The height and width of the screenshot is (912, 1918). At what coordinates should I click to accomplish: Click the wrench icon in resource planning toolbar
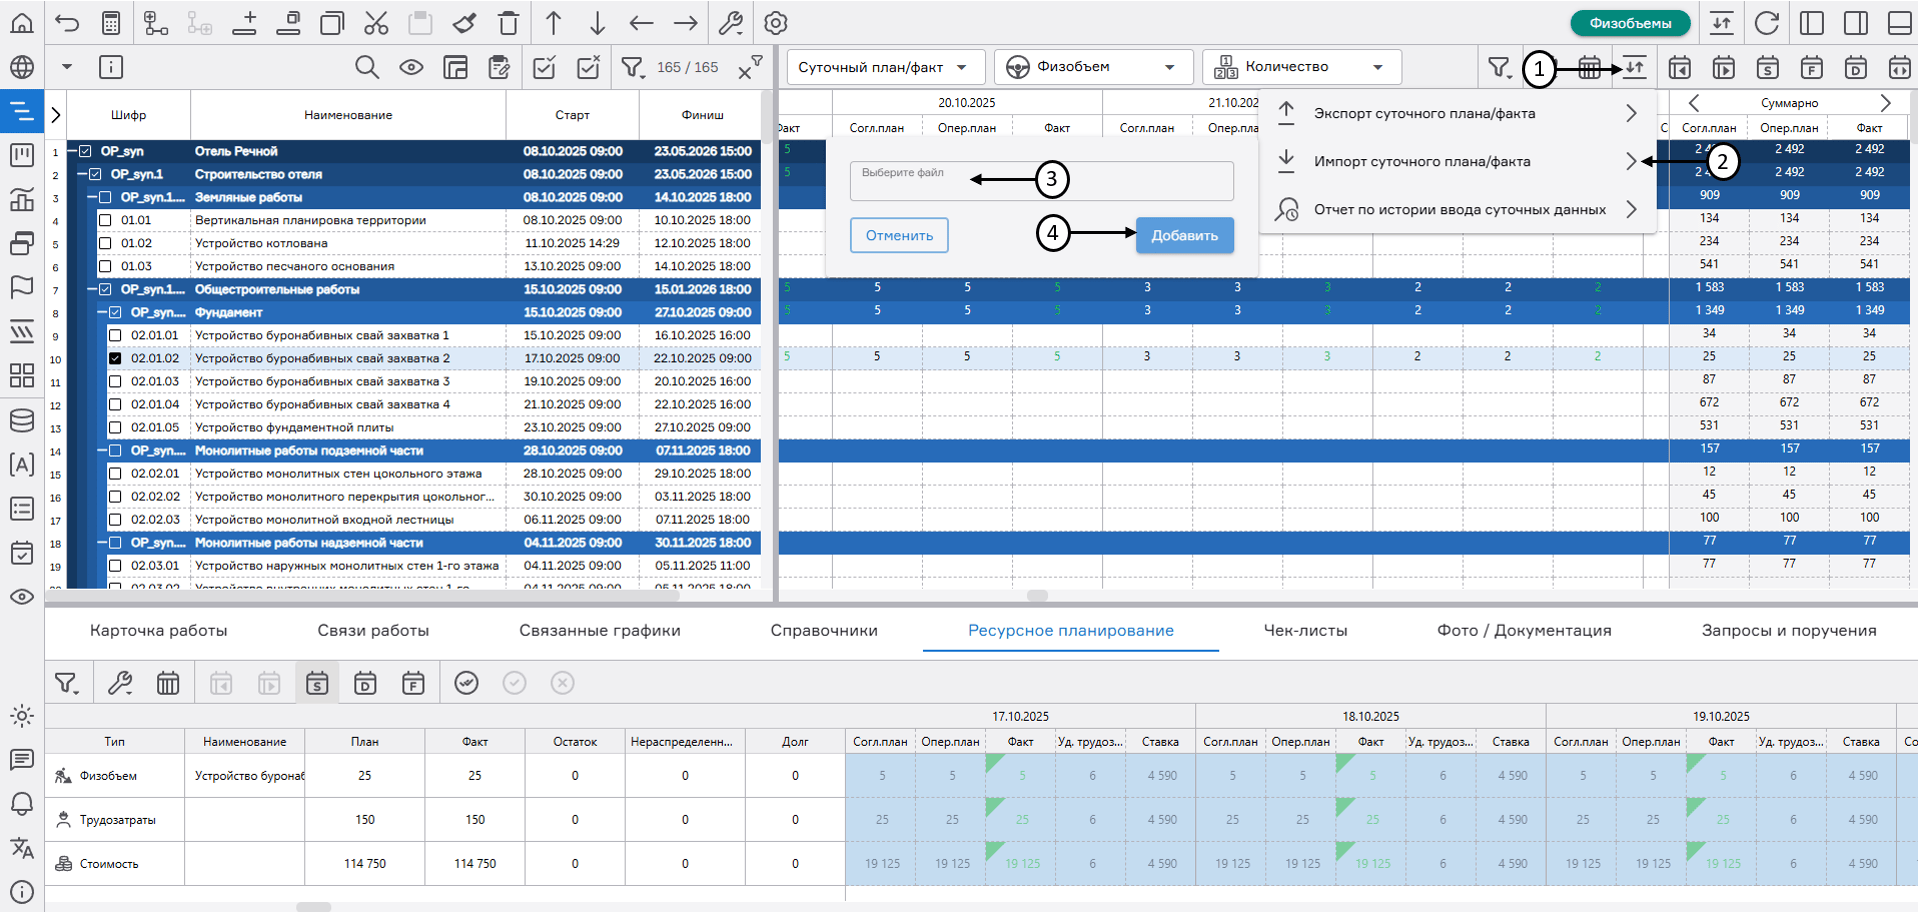point(120,683)
